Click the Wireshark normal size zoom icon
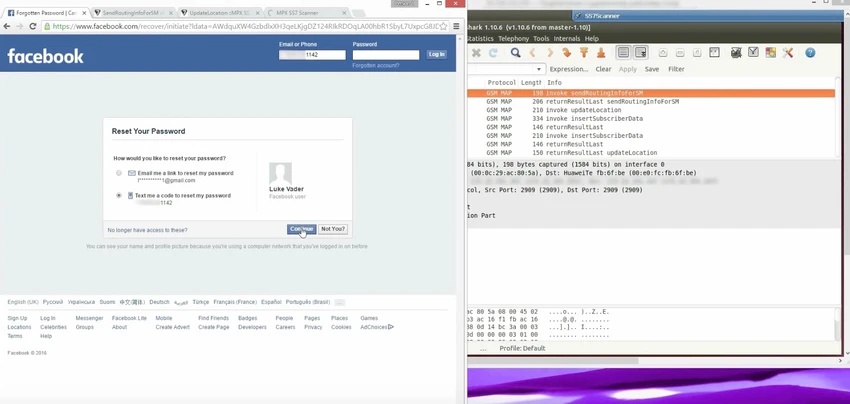Viewport: 850px width, 404px height. (697, 53)
